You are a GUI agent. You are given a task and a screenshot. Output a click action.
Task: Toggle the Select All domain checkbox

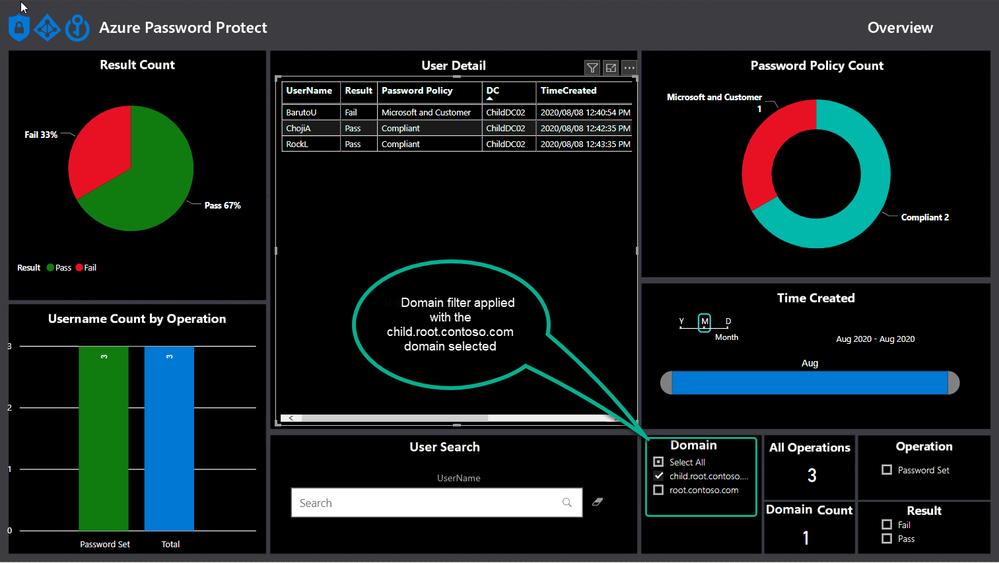coord(658,462)
